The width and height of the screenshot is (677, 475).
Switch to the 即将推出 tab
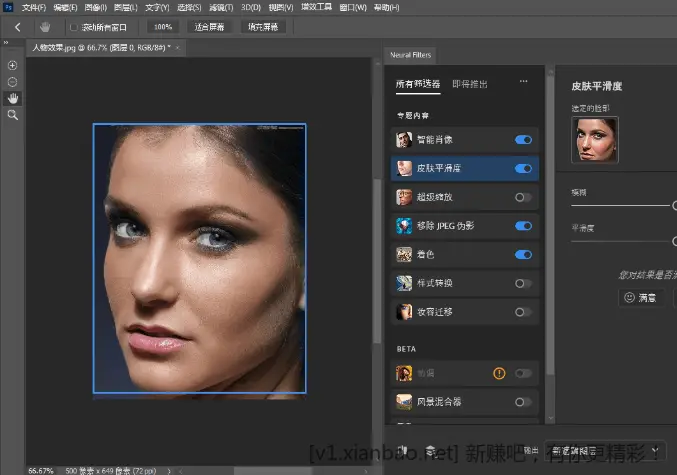(x=470, y=84)
